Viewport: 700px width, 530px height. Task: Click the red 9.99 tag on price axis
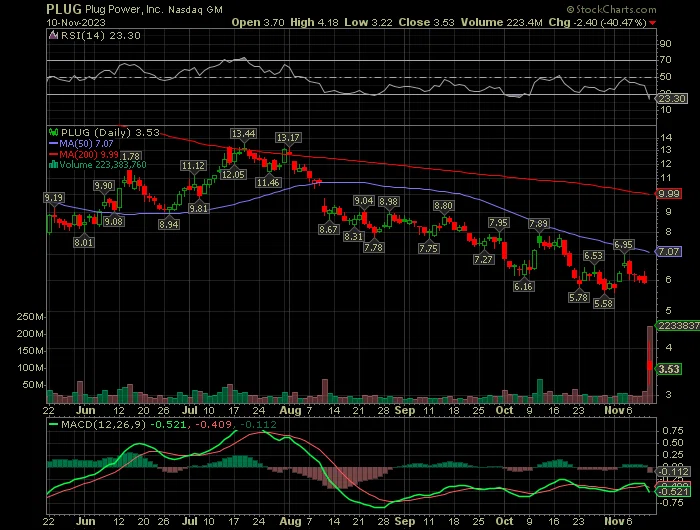[668, 194]
